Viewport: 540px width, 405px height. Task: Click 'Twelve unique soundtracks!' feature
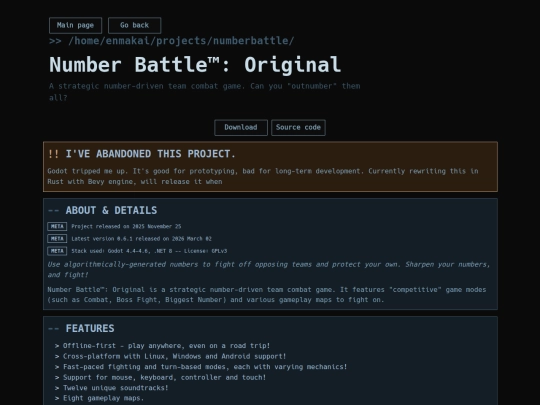[115, 388]
